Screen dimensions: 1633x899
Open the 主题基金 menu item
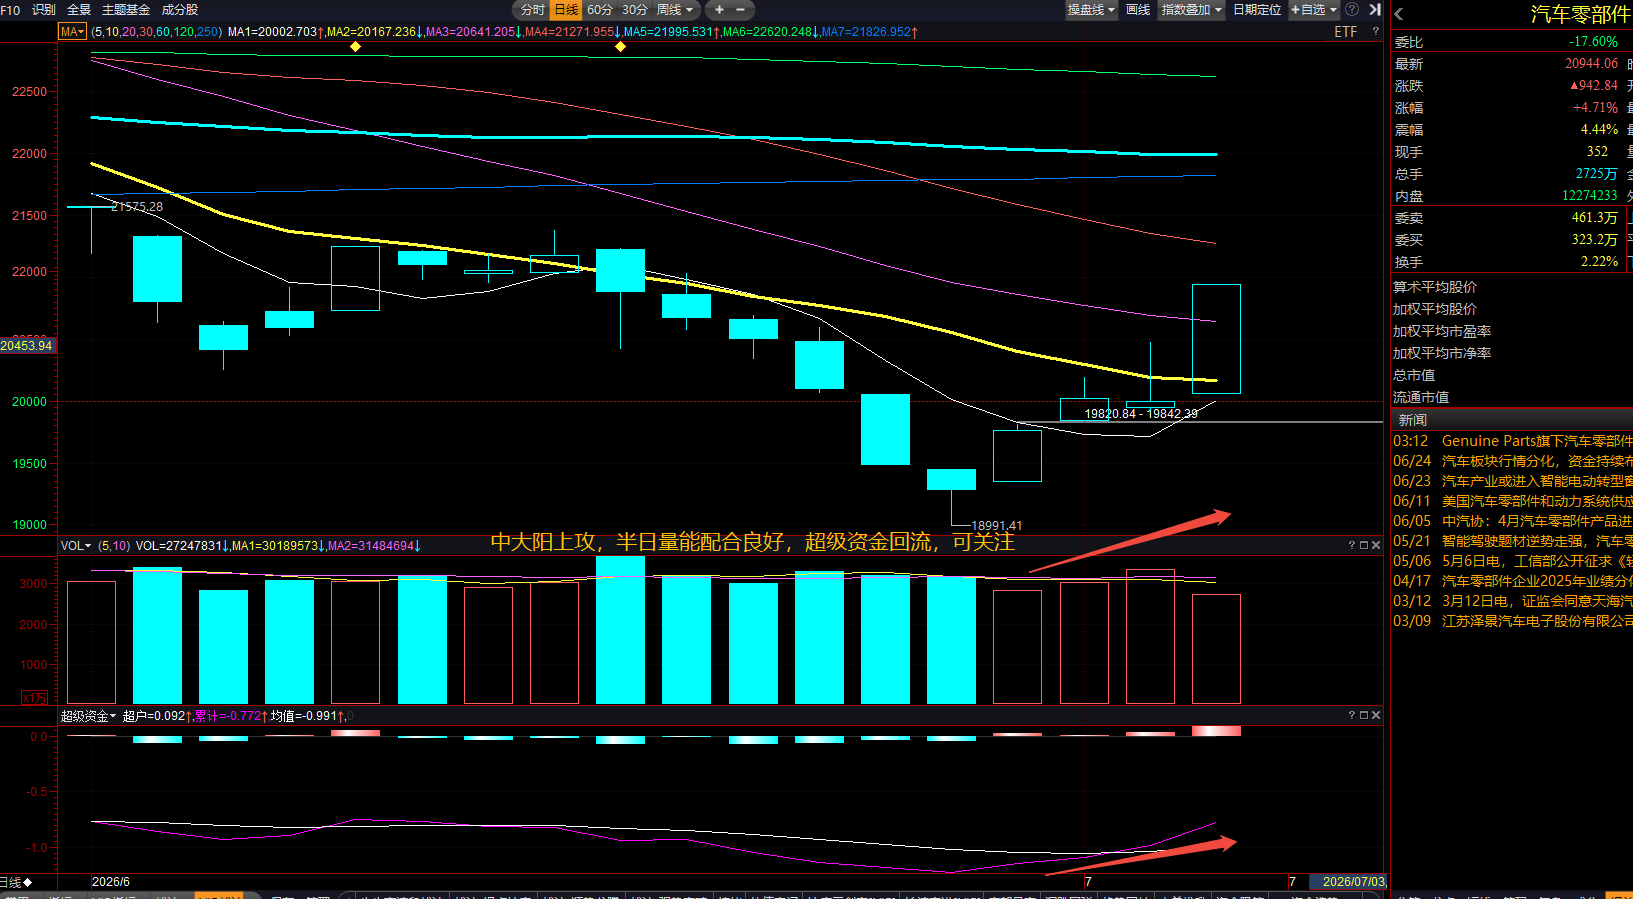point(126,10)
